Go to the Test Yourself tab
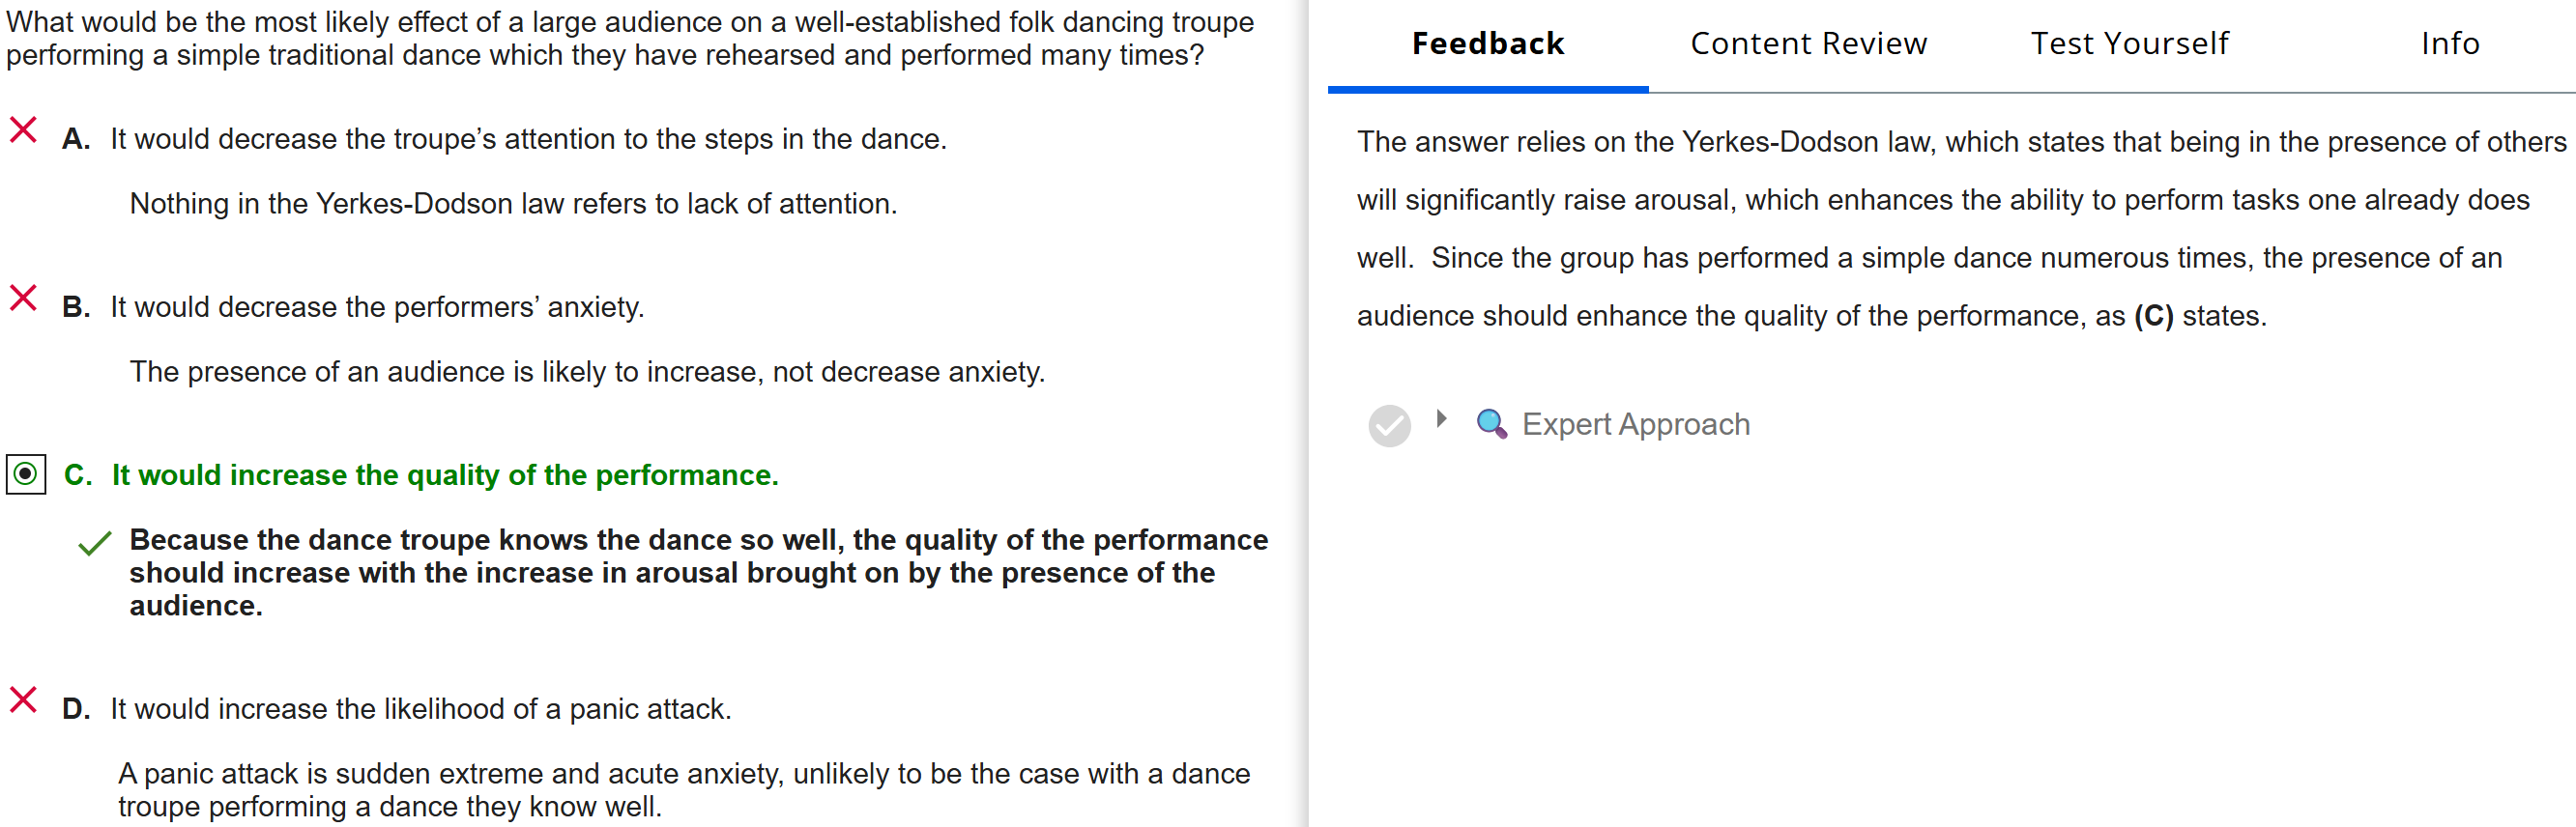Screen dimensions: 2576x827 pyautogui.click(x=2129, y=44)
